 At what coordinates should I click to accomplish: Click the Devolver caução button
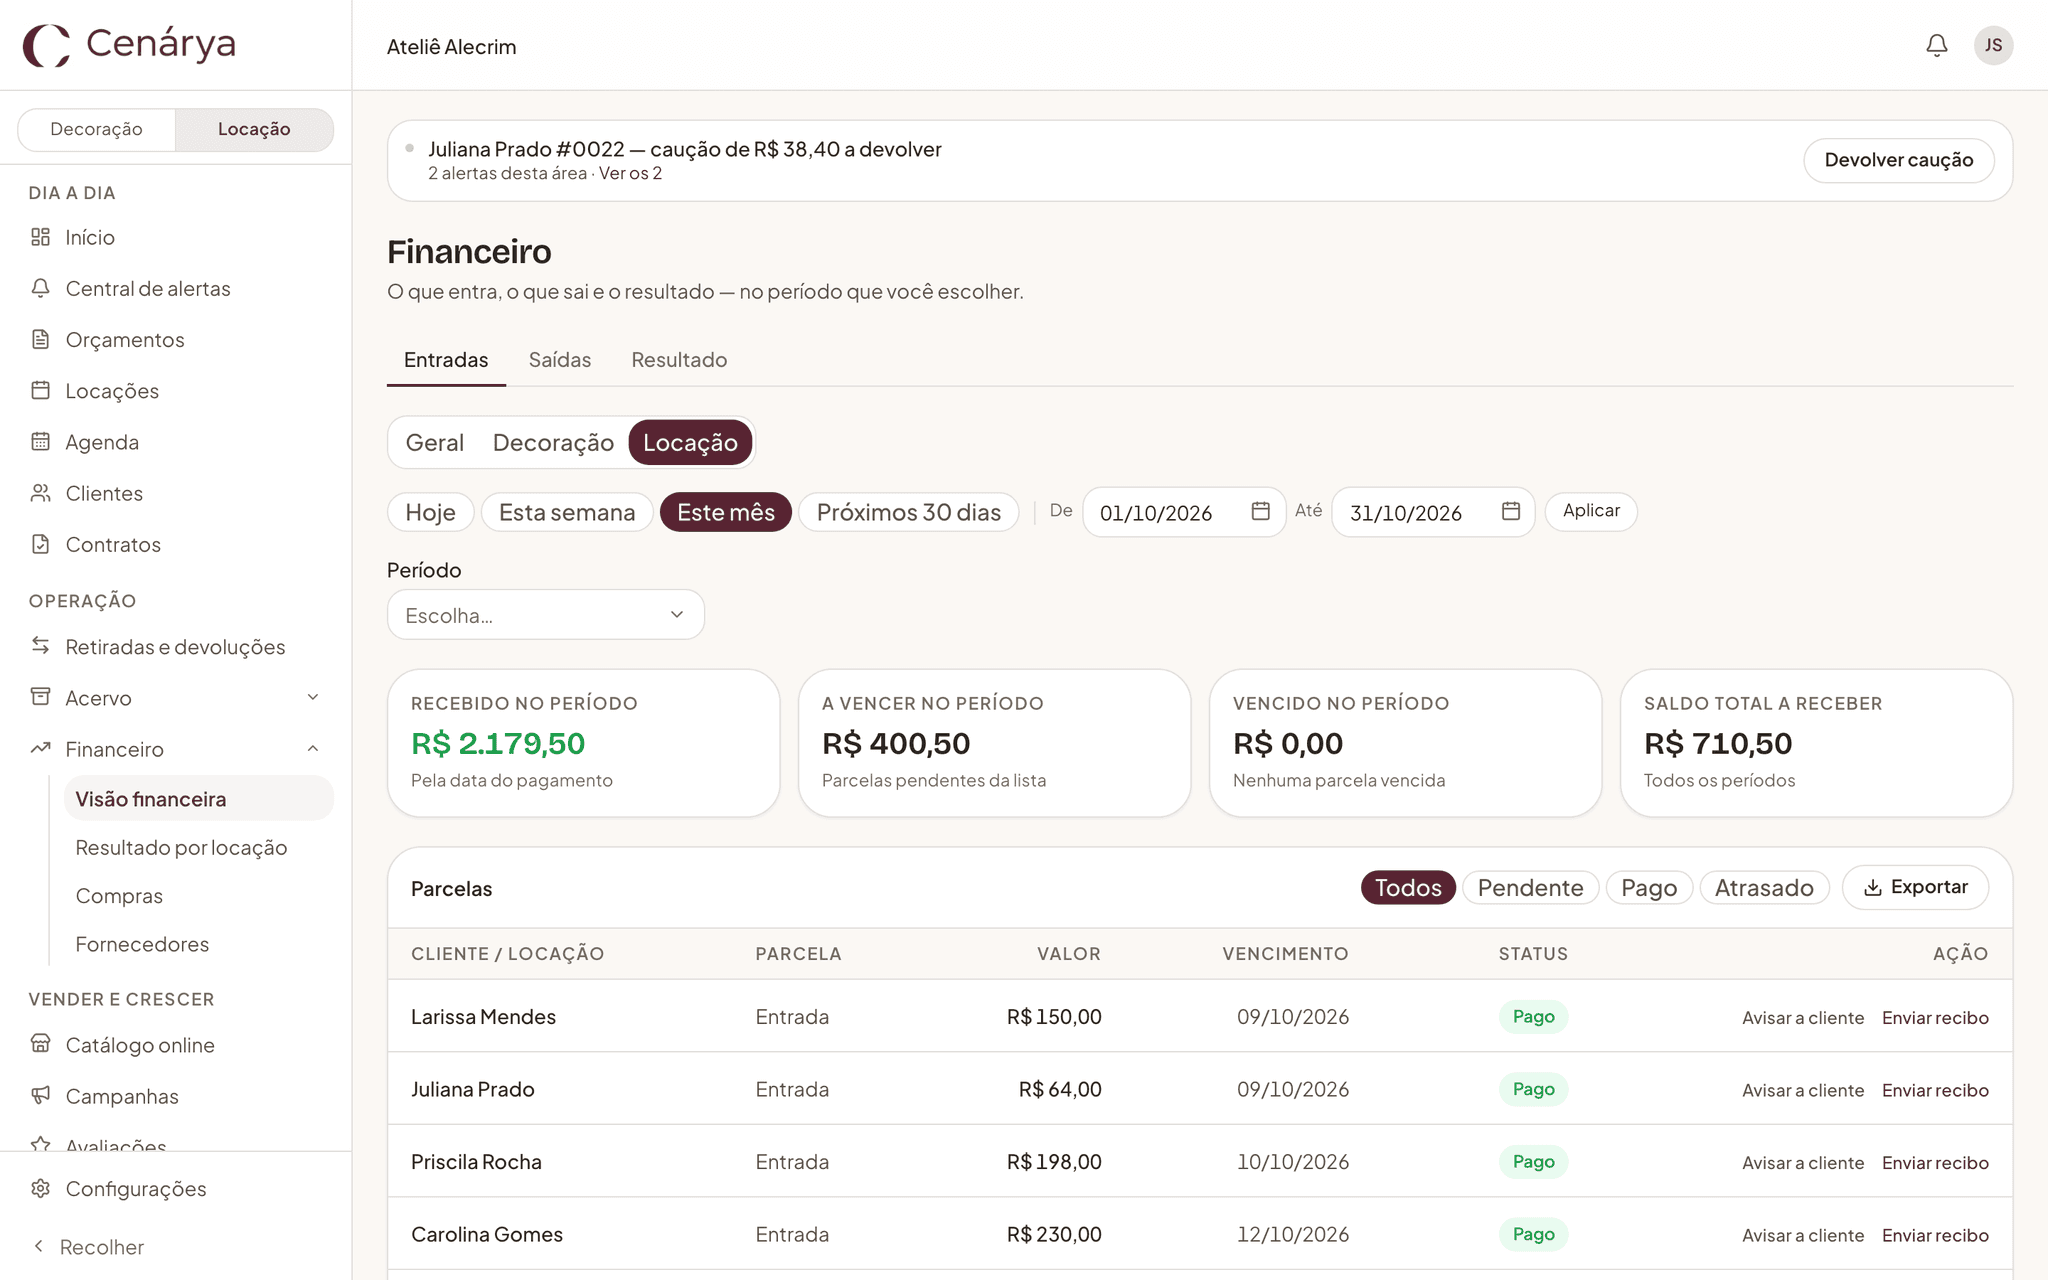(x=1898, y=160)
